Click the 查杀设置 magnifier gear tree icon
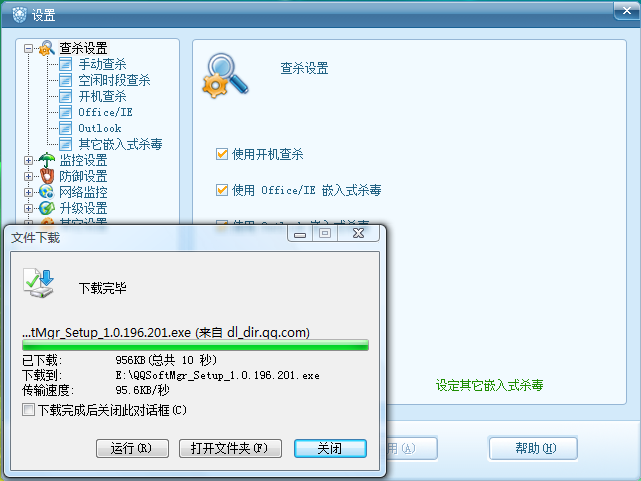Screen dimensions: 641x481 pyautogui.click(x=47, y=48)
